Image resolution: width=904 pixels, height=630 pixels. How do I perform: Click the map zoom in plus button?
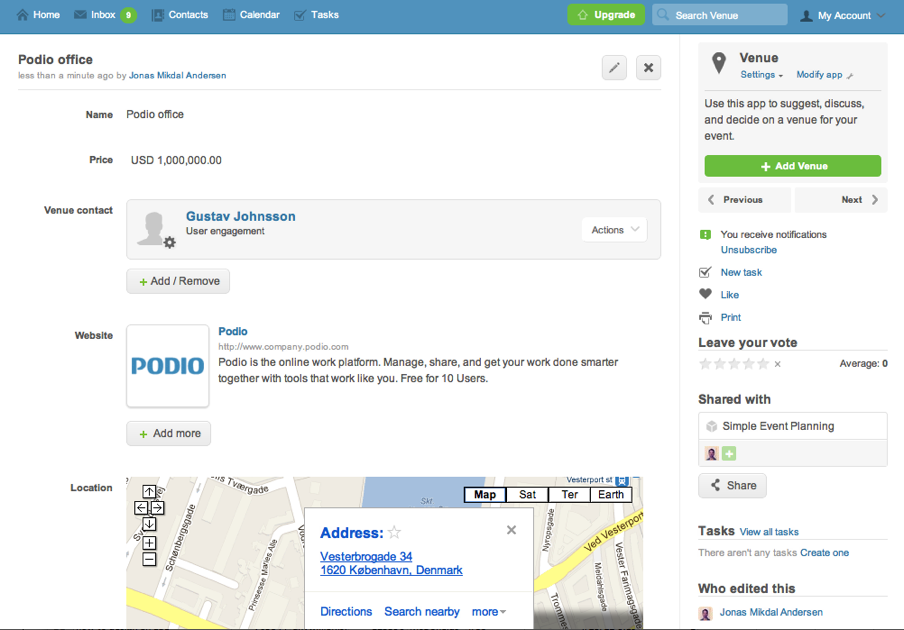(149, 543)
